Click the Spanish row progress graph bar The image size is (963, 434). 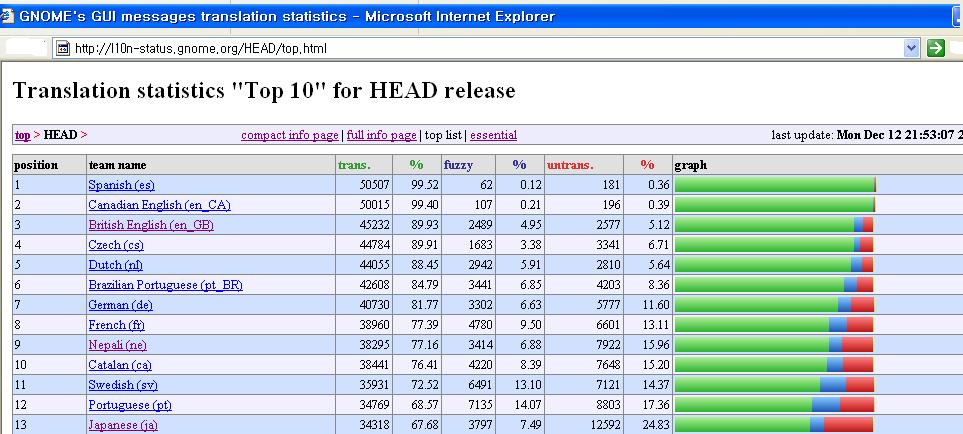(775, 185)
